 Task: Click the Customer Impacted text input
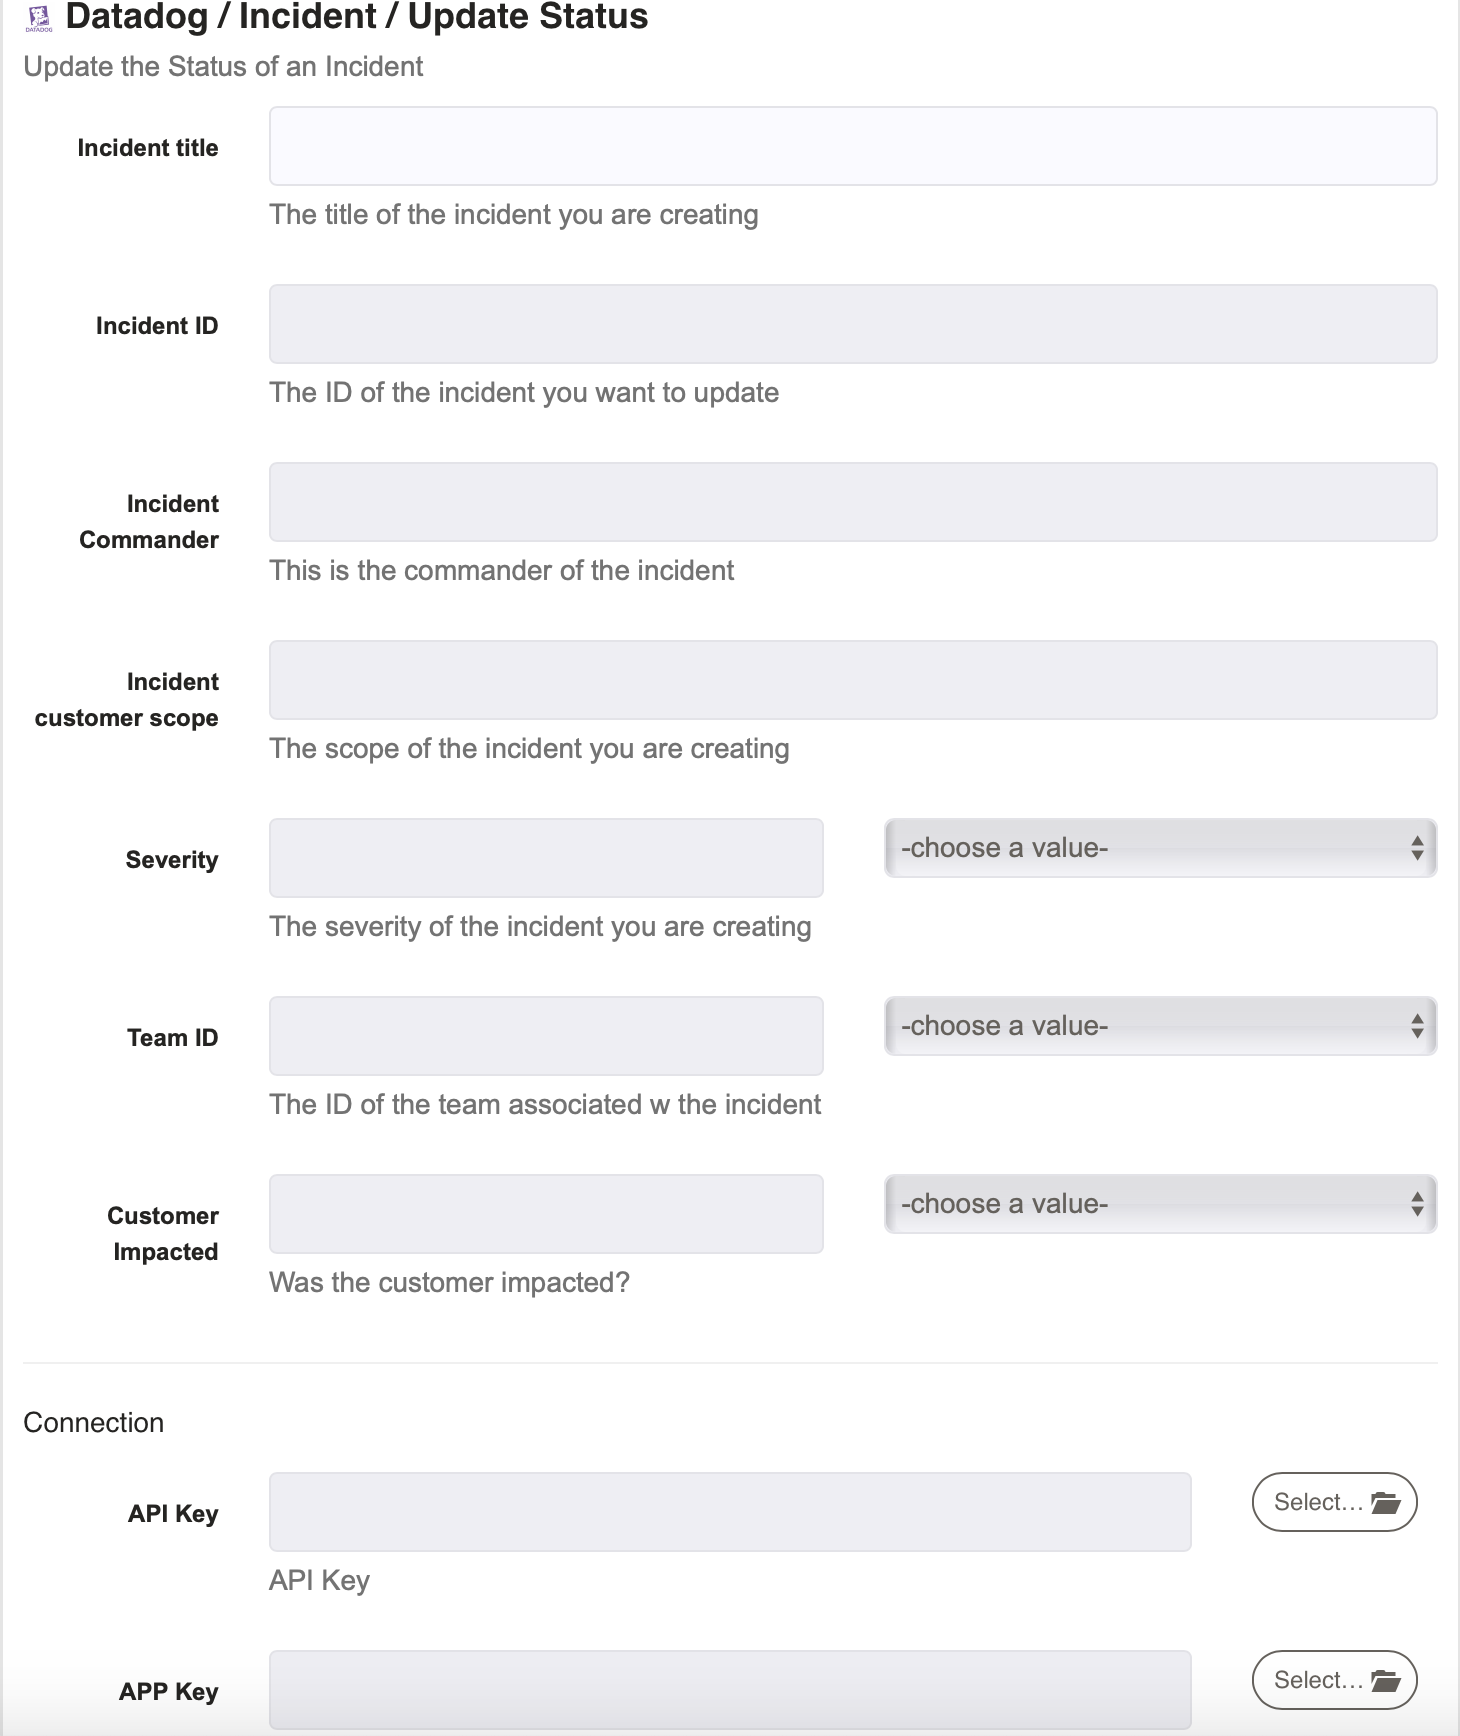546,1214
